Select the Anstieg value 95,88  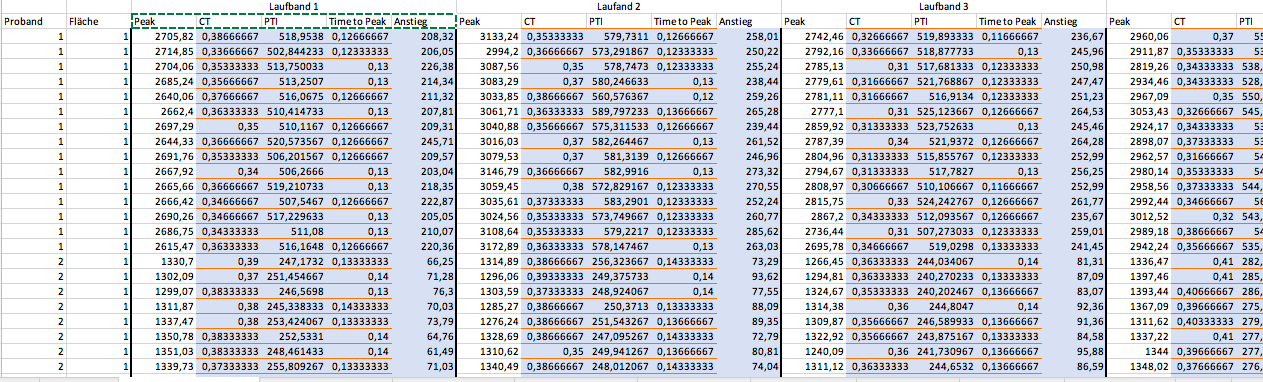pyautogui.click(x=1073, y=351)
